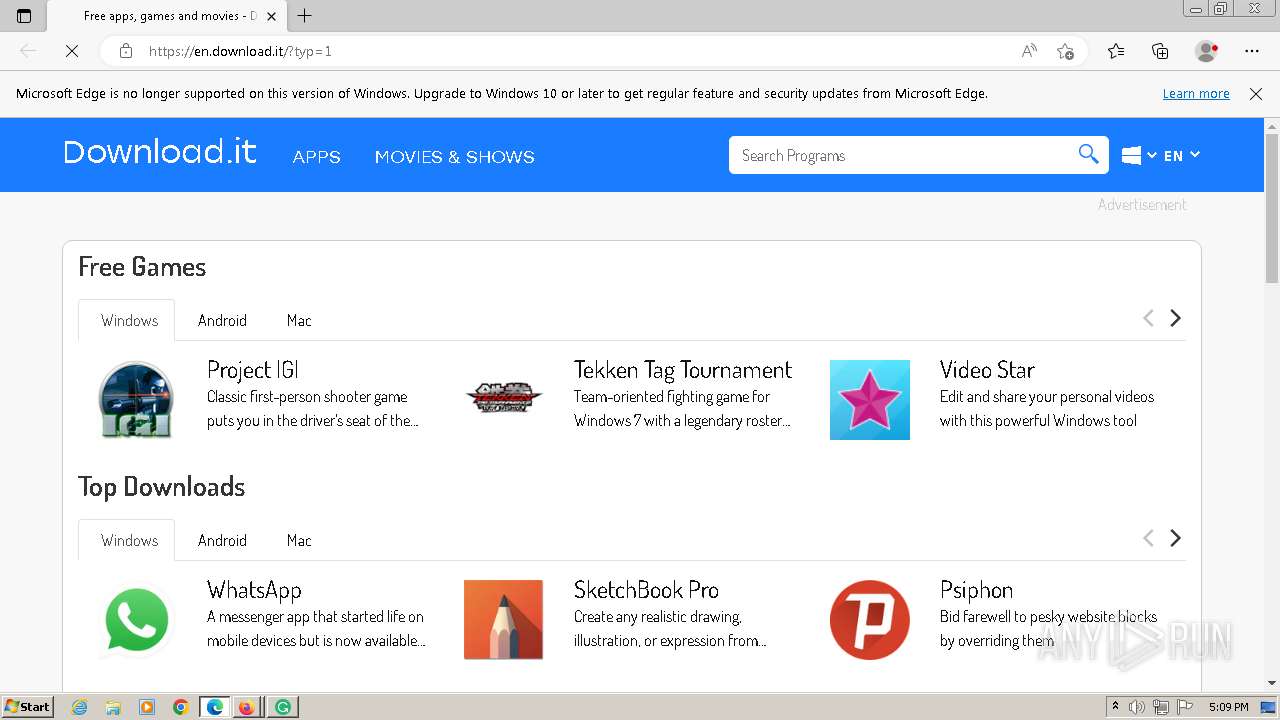The height and width of the screenshot is (720, 1280).
Task: Open Edge Settings and more menu
Action: pos(1252,51)
